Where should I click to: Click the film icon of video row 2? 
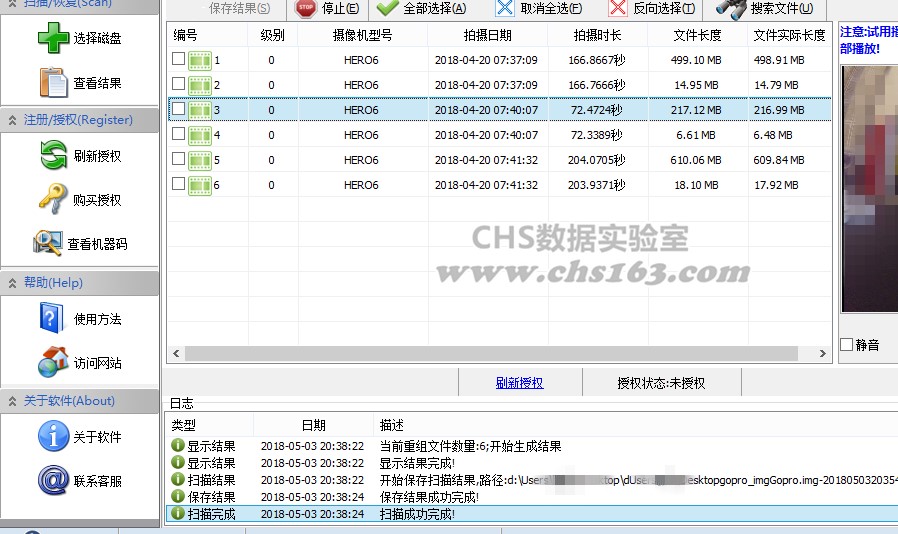click(200, 85)
